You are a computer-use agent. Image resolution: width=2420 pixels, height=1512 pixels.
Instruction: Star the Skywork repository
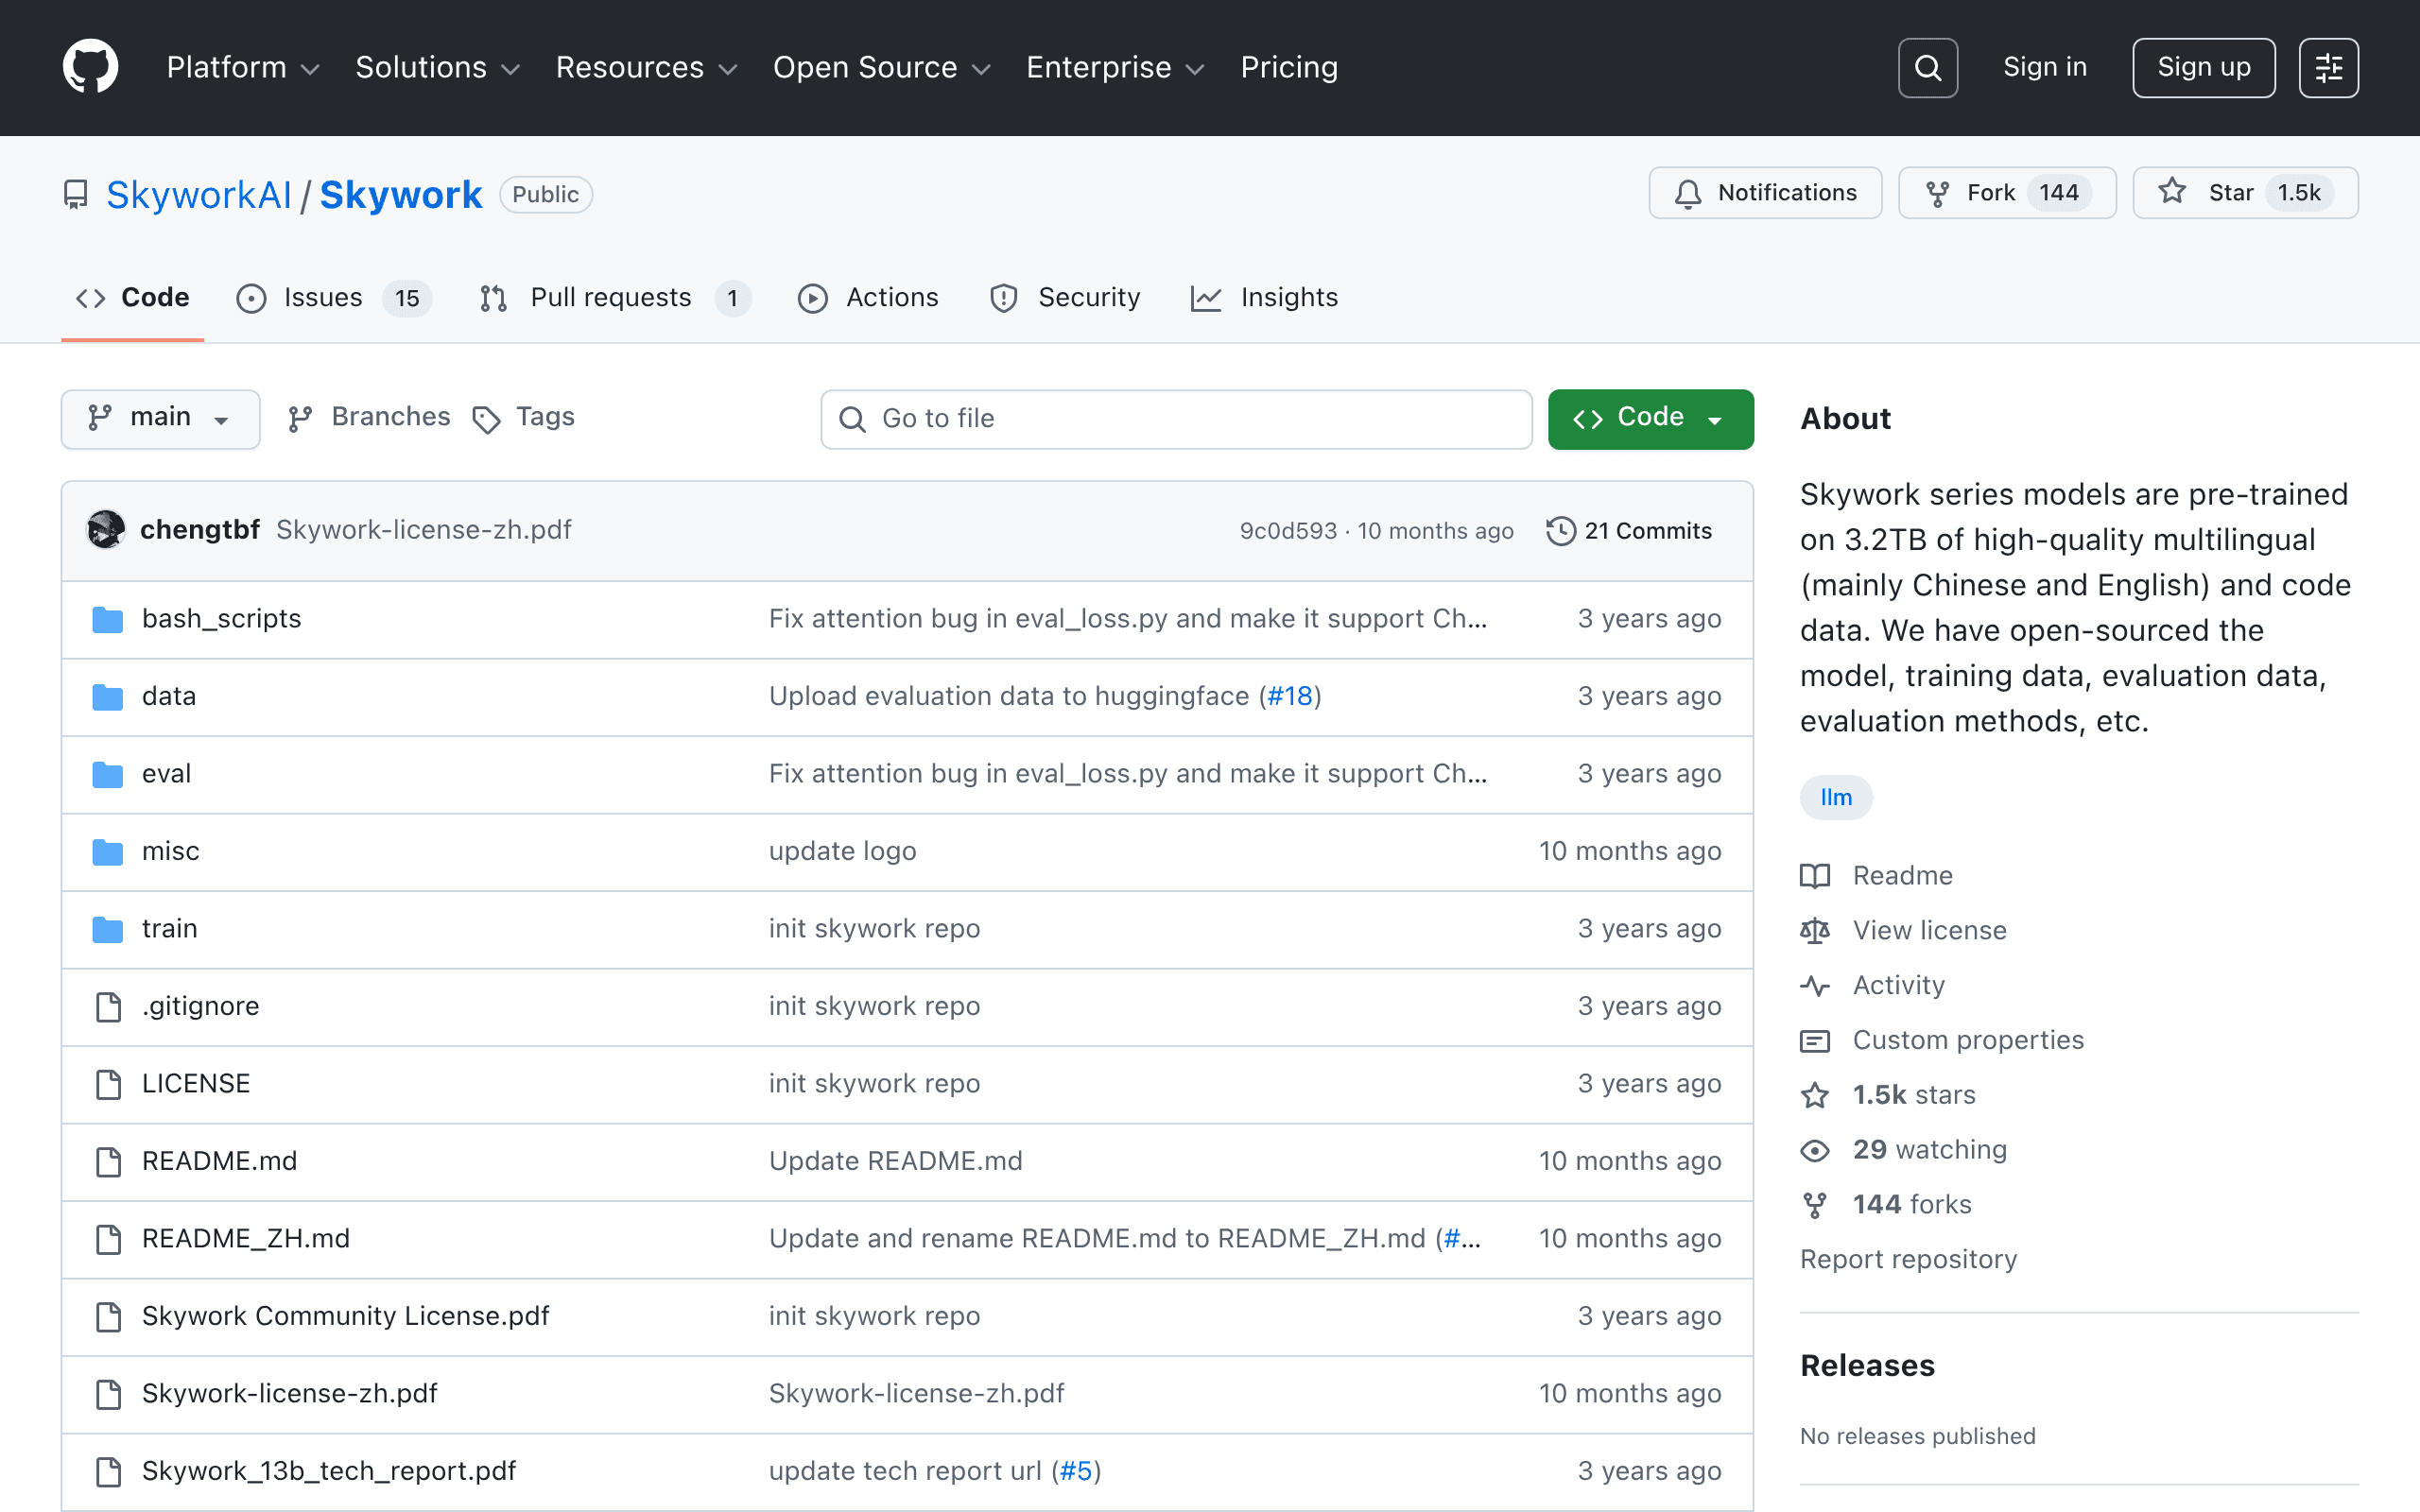[x=2245, y=193]
